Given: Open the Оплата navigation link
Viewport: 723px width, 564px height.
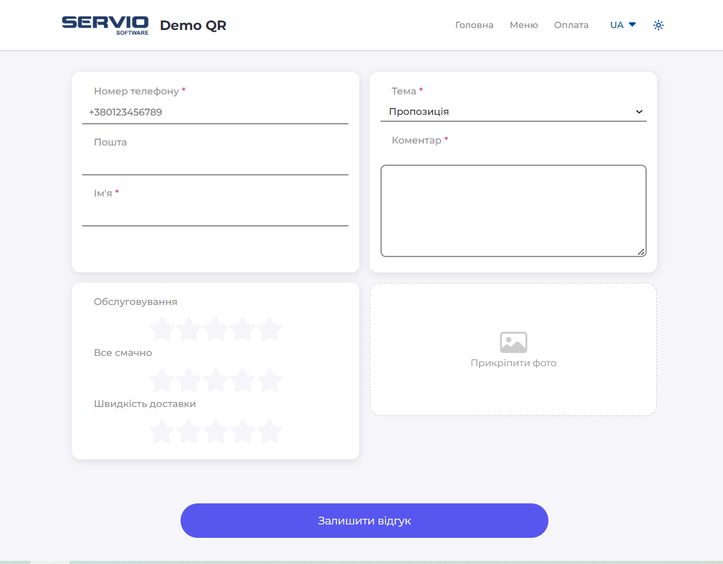Looking at the screenshot, I should pos(571,25).
